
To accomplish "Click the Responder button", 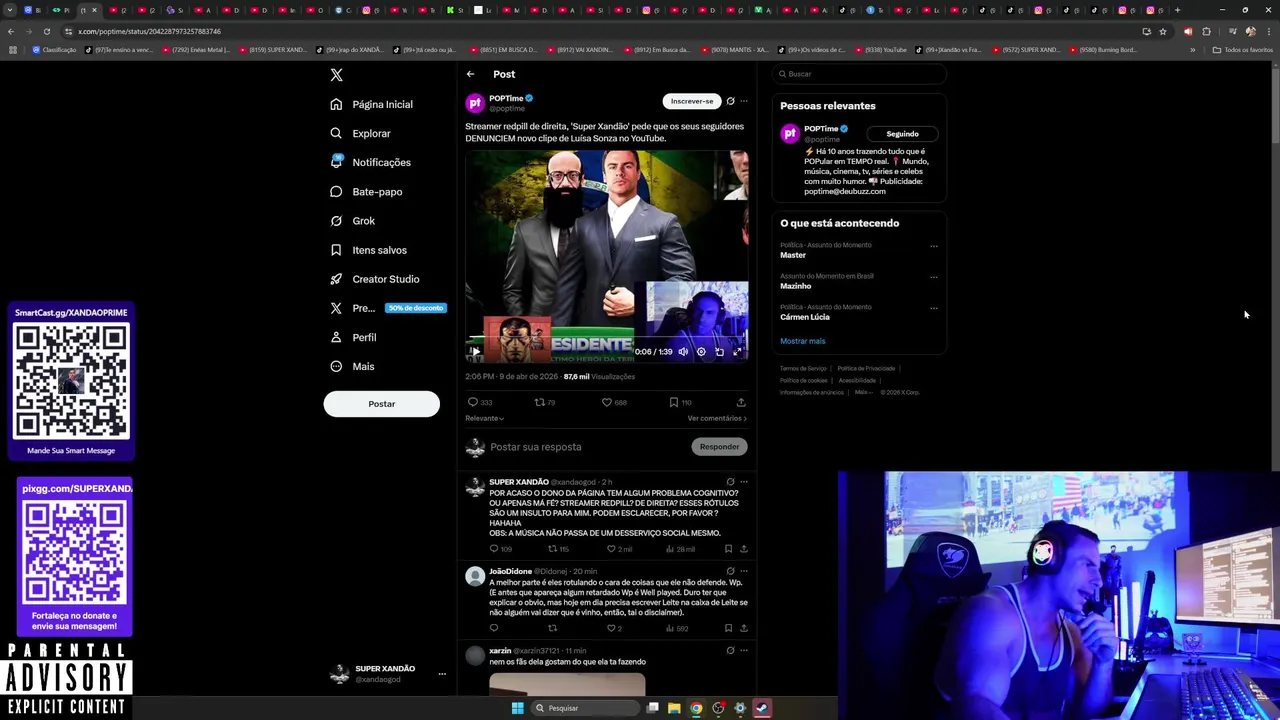I will 719,447.
